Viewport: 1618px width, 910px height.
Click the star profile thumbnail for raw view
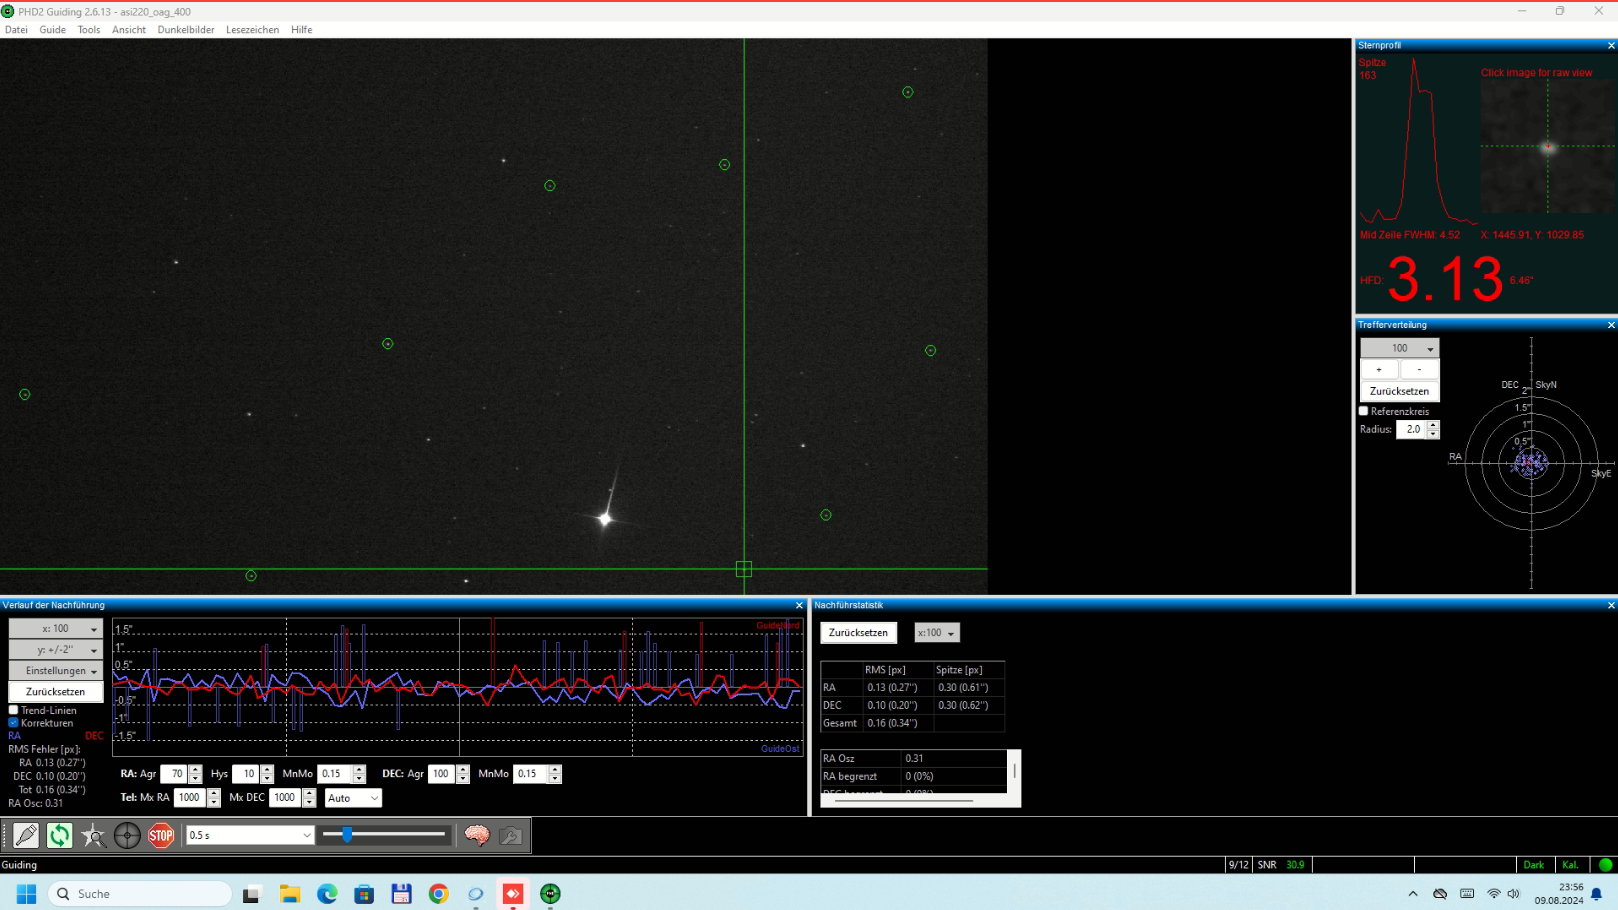point(1548,147)
